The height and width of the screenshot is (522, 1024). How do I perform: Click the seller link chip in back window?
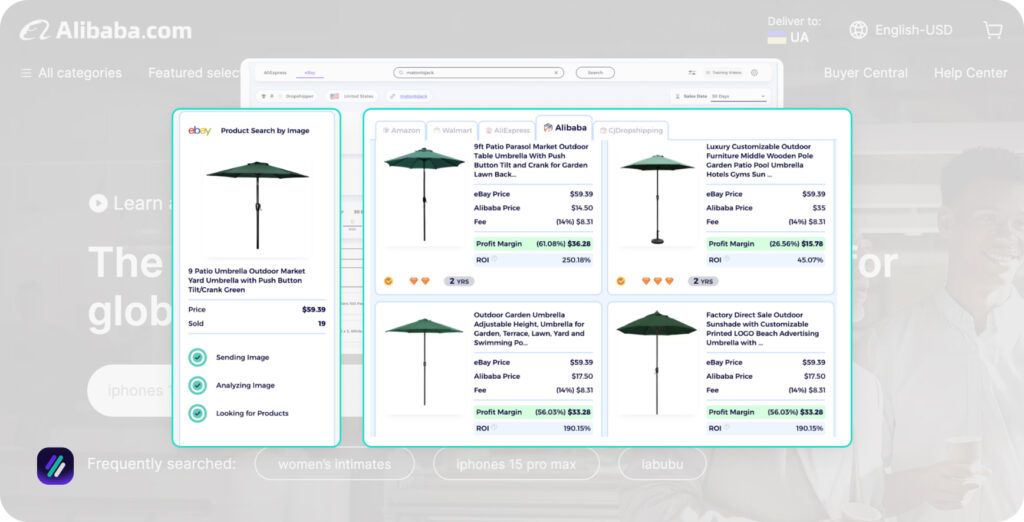coord(409,96)
